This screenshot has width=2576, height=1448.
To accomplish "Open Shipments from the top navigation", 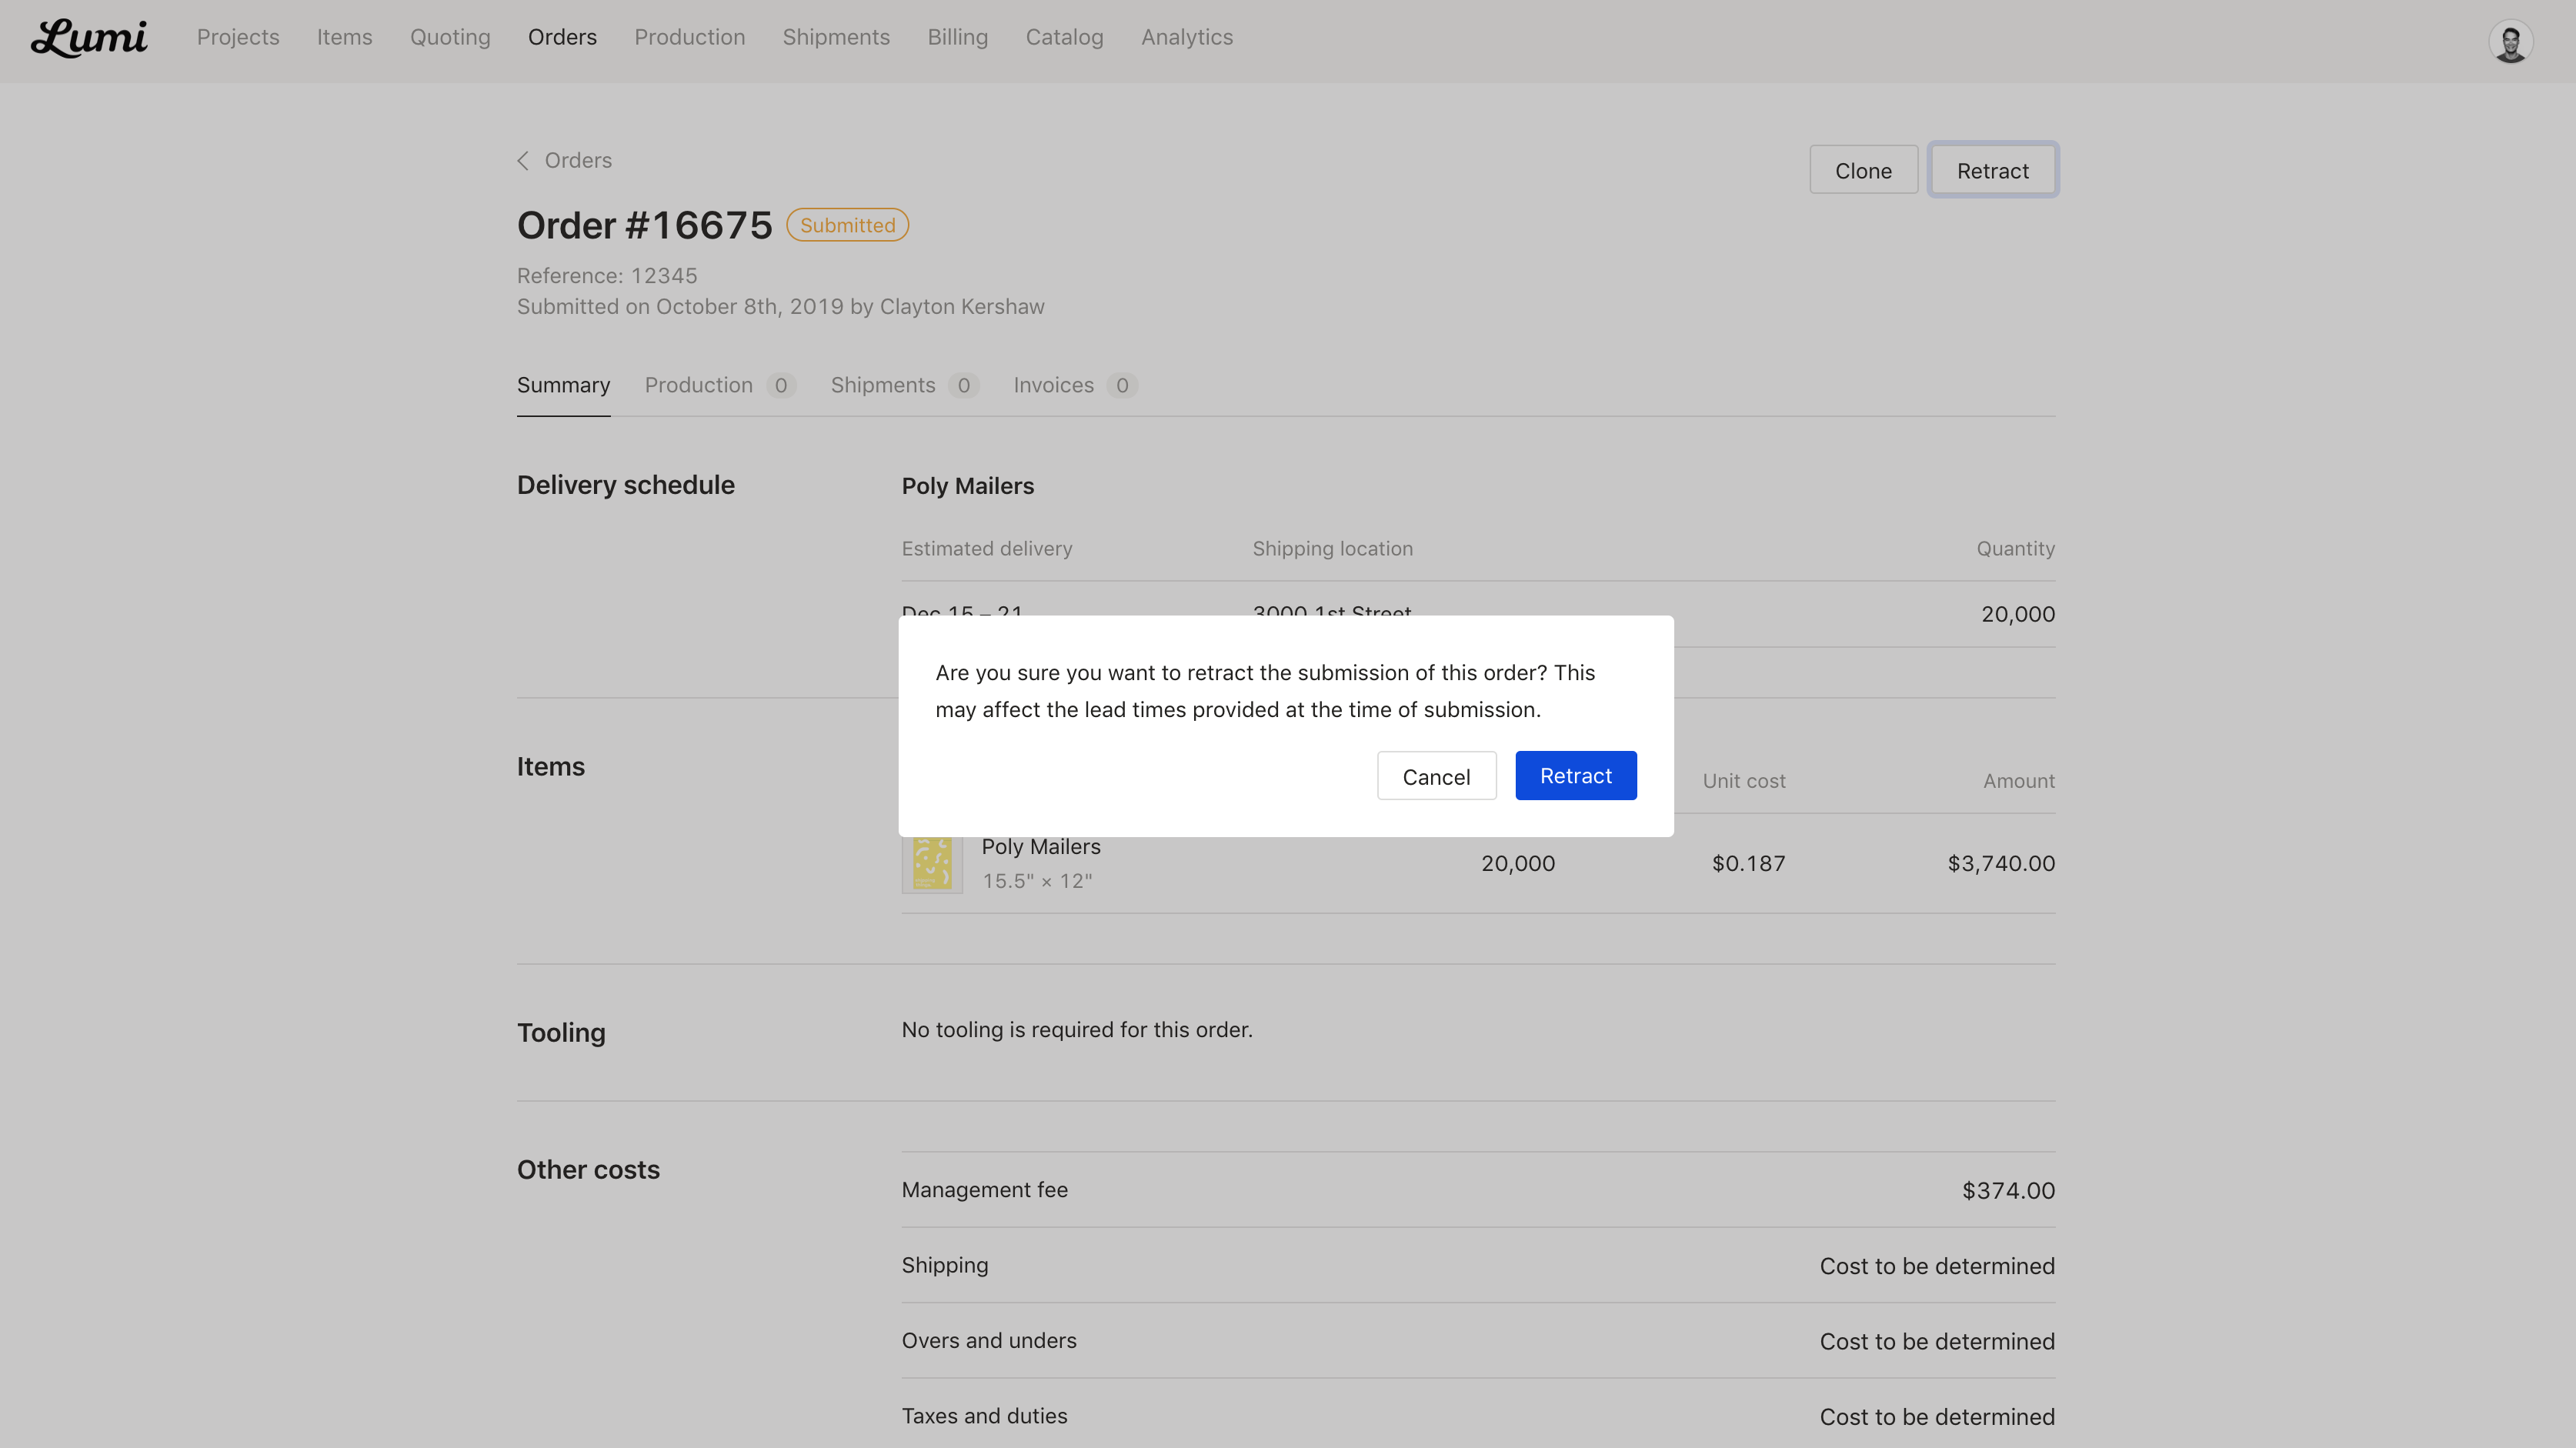I will click(x=836, y=37).
